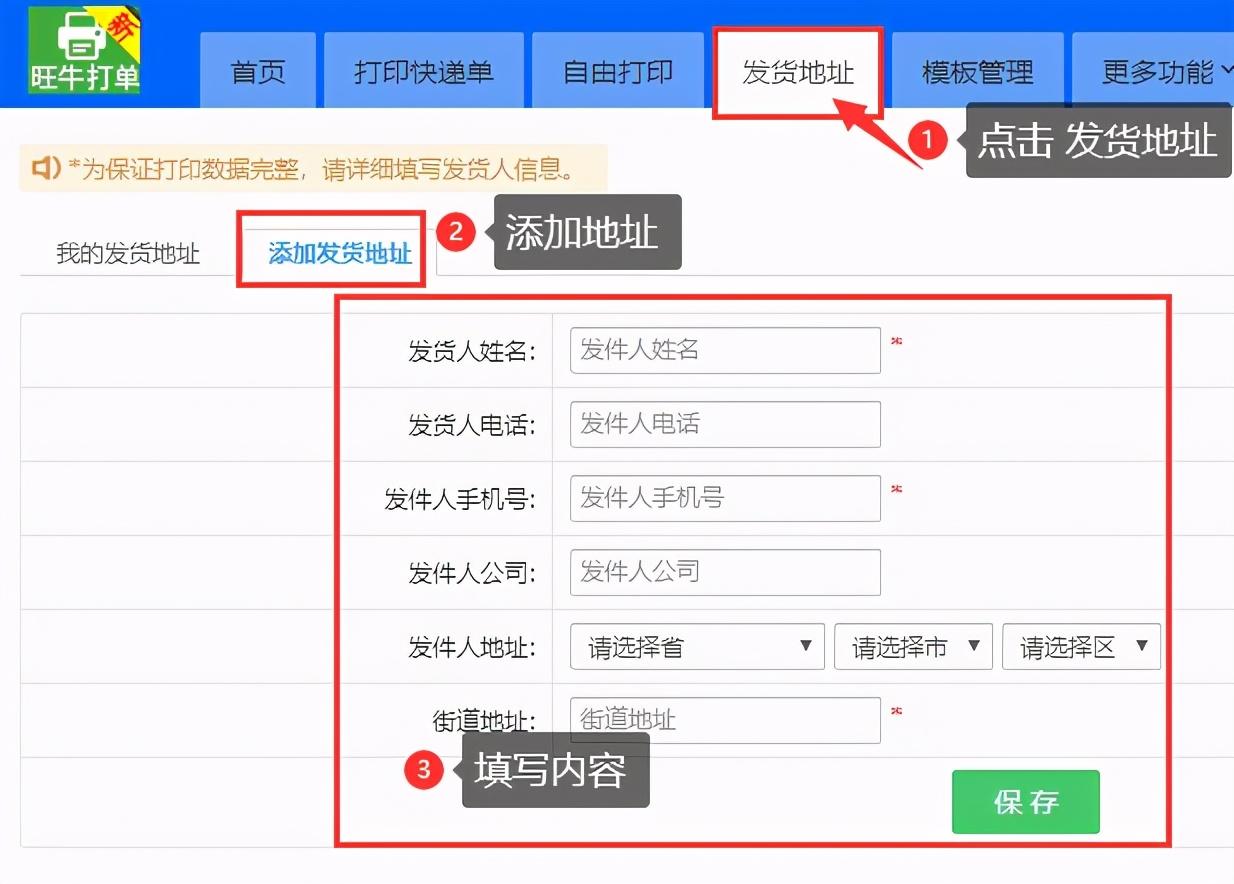This screenshot has width=1234, height=884.
Task: Select the 自由打印 tab
Action: (616, 70)
